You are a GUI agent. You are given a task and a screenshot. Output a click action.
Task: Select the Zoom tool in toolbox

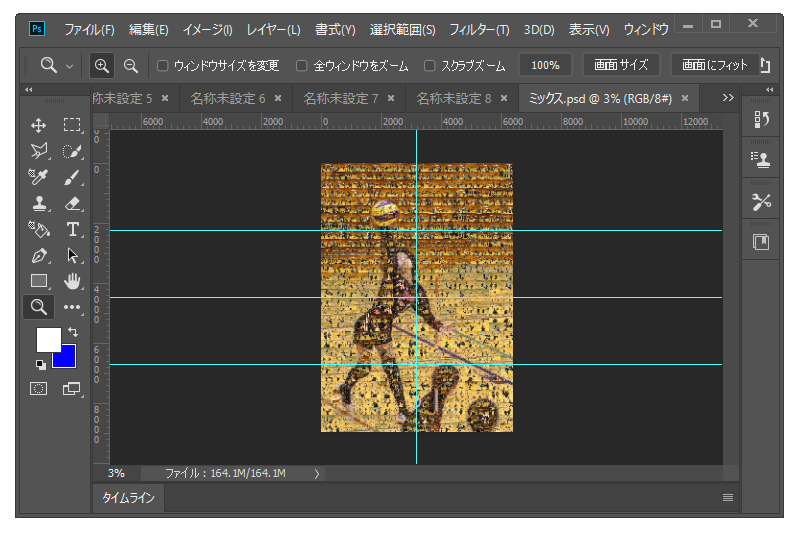click(39, 307)
